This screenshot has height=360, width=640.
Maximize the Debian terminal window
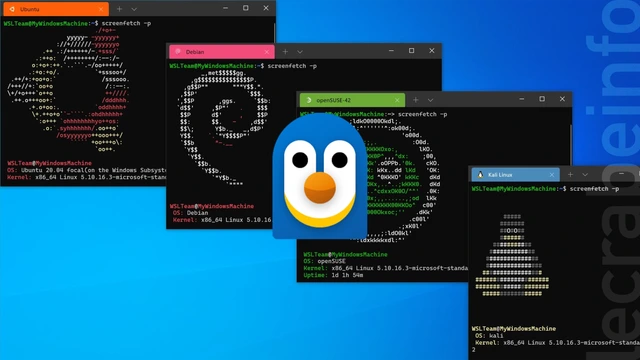pos(411,51)
